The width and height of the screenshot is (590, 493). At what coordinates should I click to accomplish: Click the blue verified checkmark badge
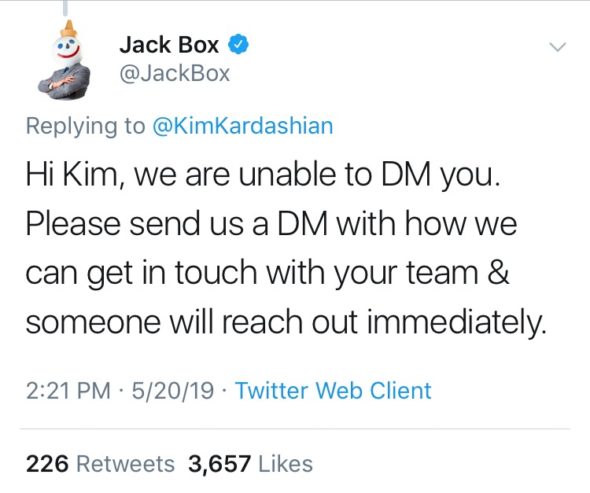click(x=238, y=45)
